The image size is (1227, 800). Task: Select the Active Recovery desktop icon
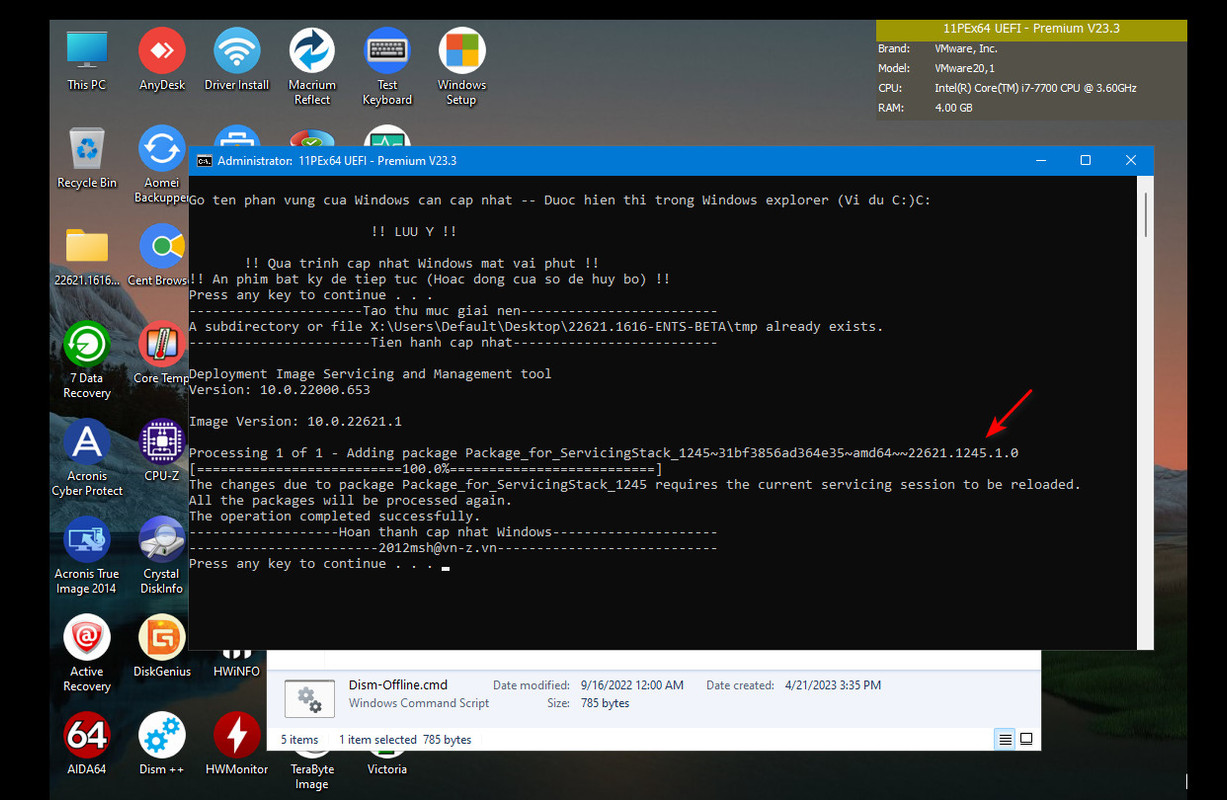[87, 654]
